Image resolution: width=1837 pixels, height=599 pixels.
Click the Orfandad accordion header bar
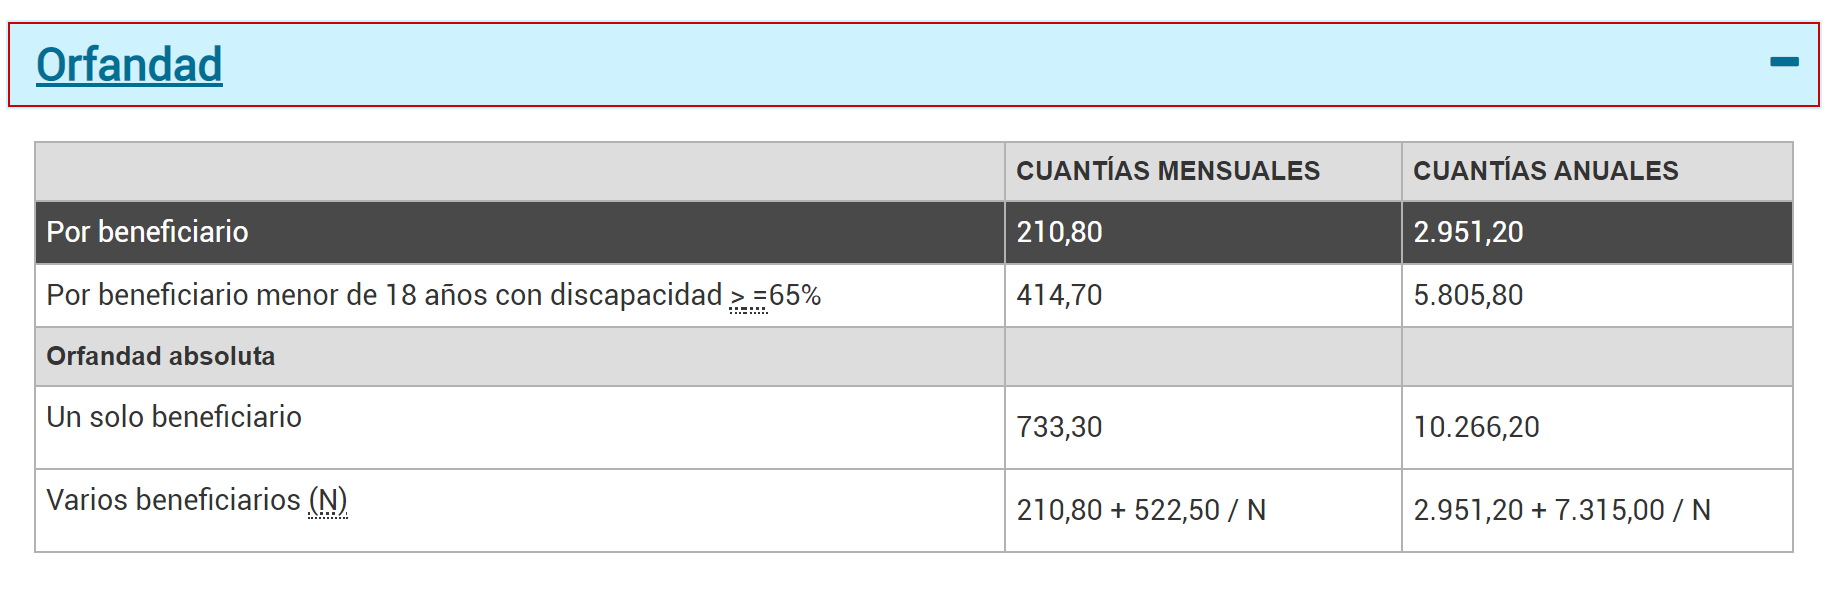[x=913, y=65]
